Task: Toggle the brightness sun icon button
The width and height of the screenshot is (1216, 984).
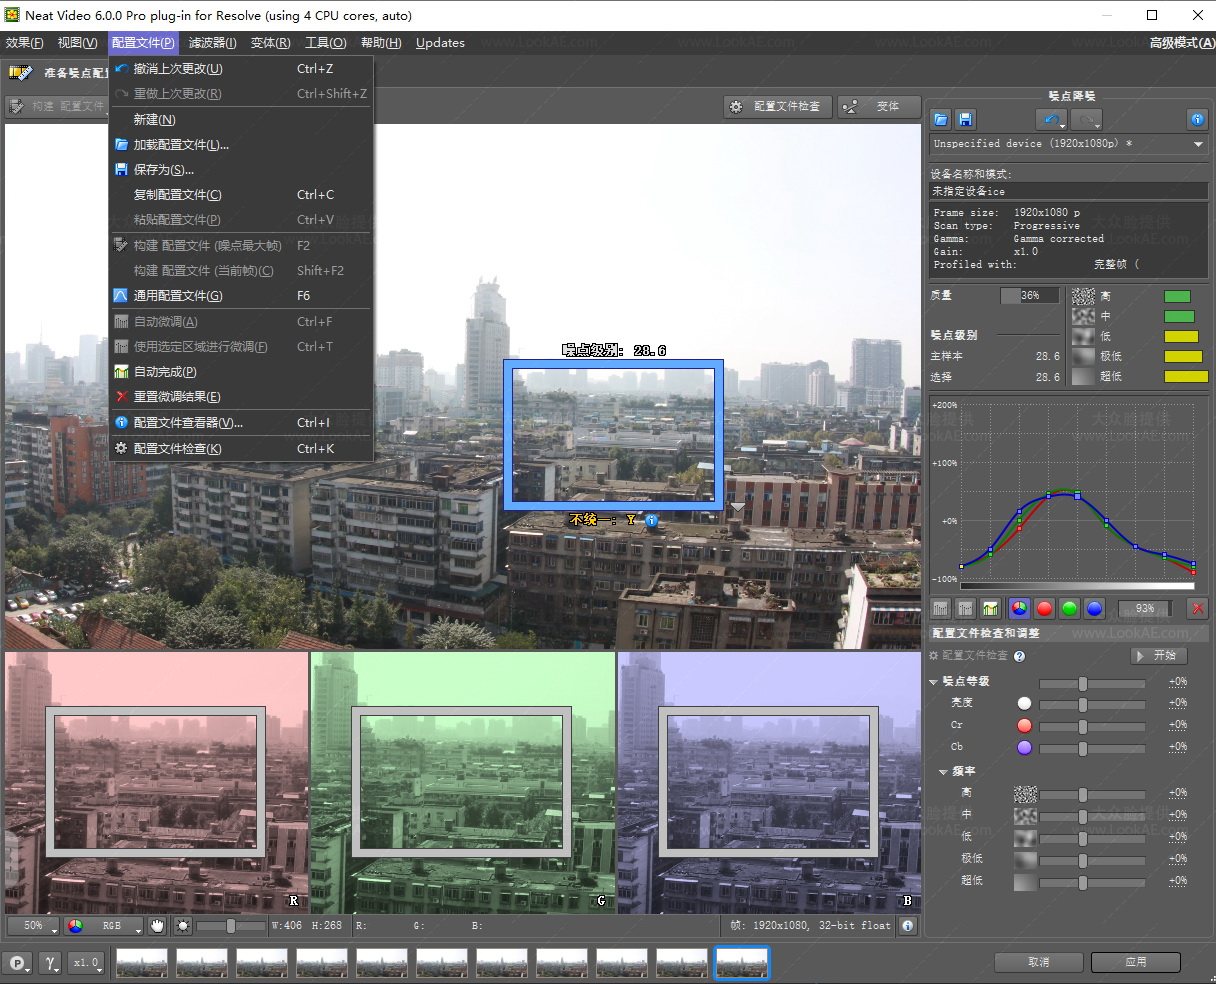Action: point(183,926)
